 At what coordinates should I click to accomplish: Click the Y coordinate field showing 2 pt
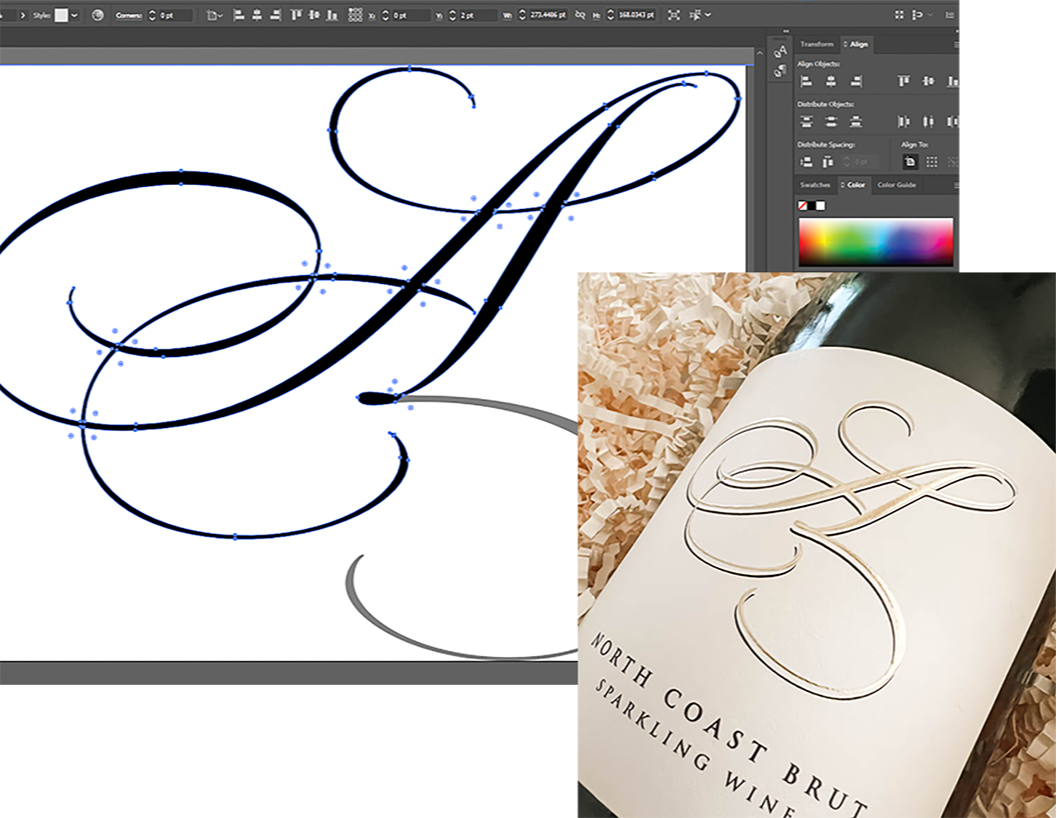click(477, 15)
